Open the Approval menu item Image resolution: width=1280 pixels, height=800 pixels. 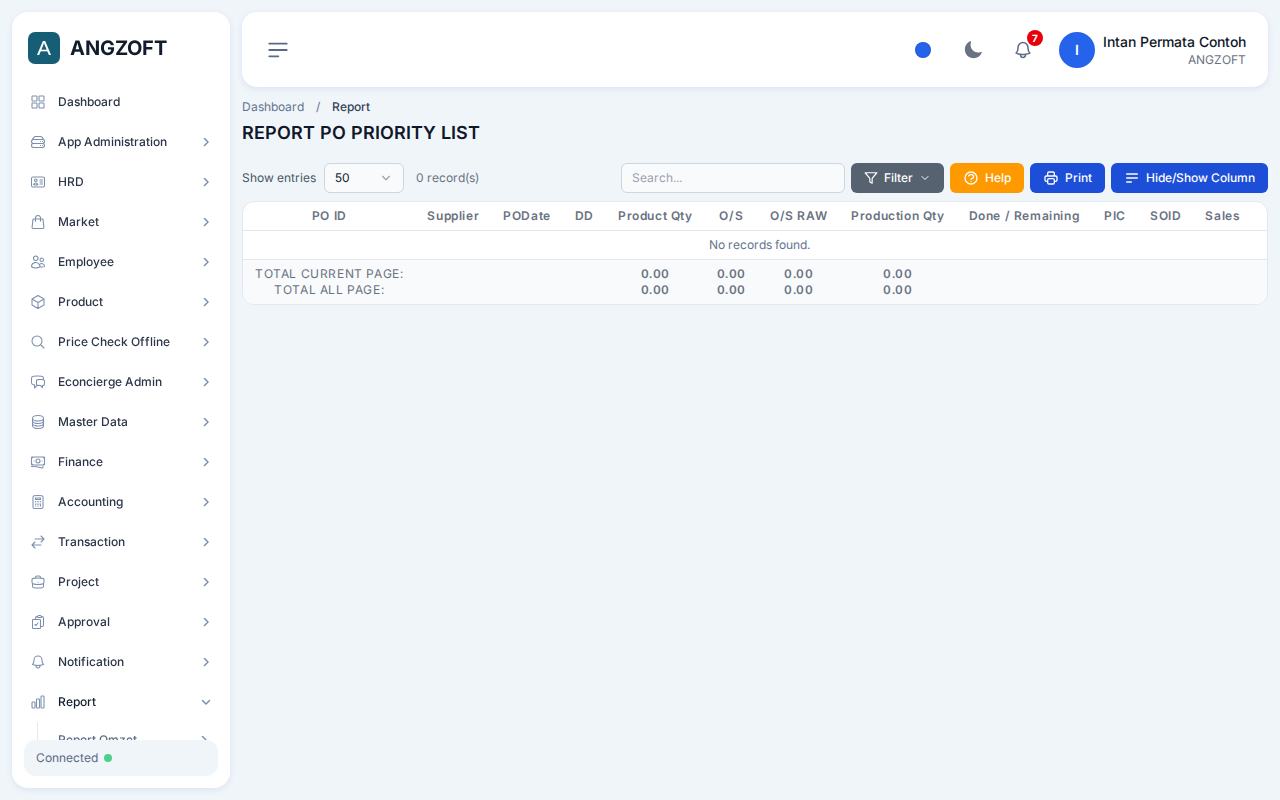click(121, 622)
